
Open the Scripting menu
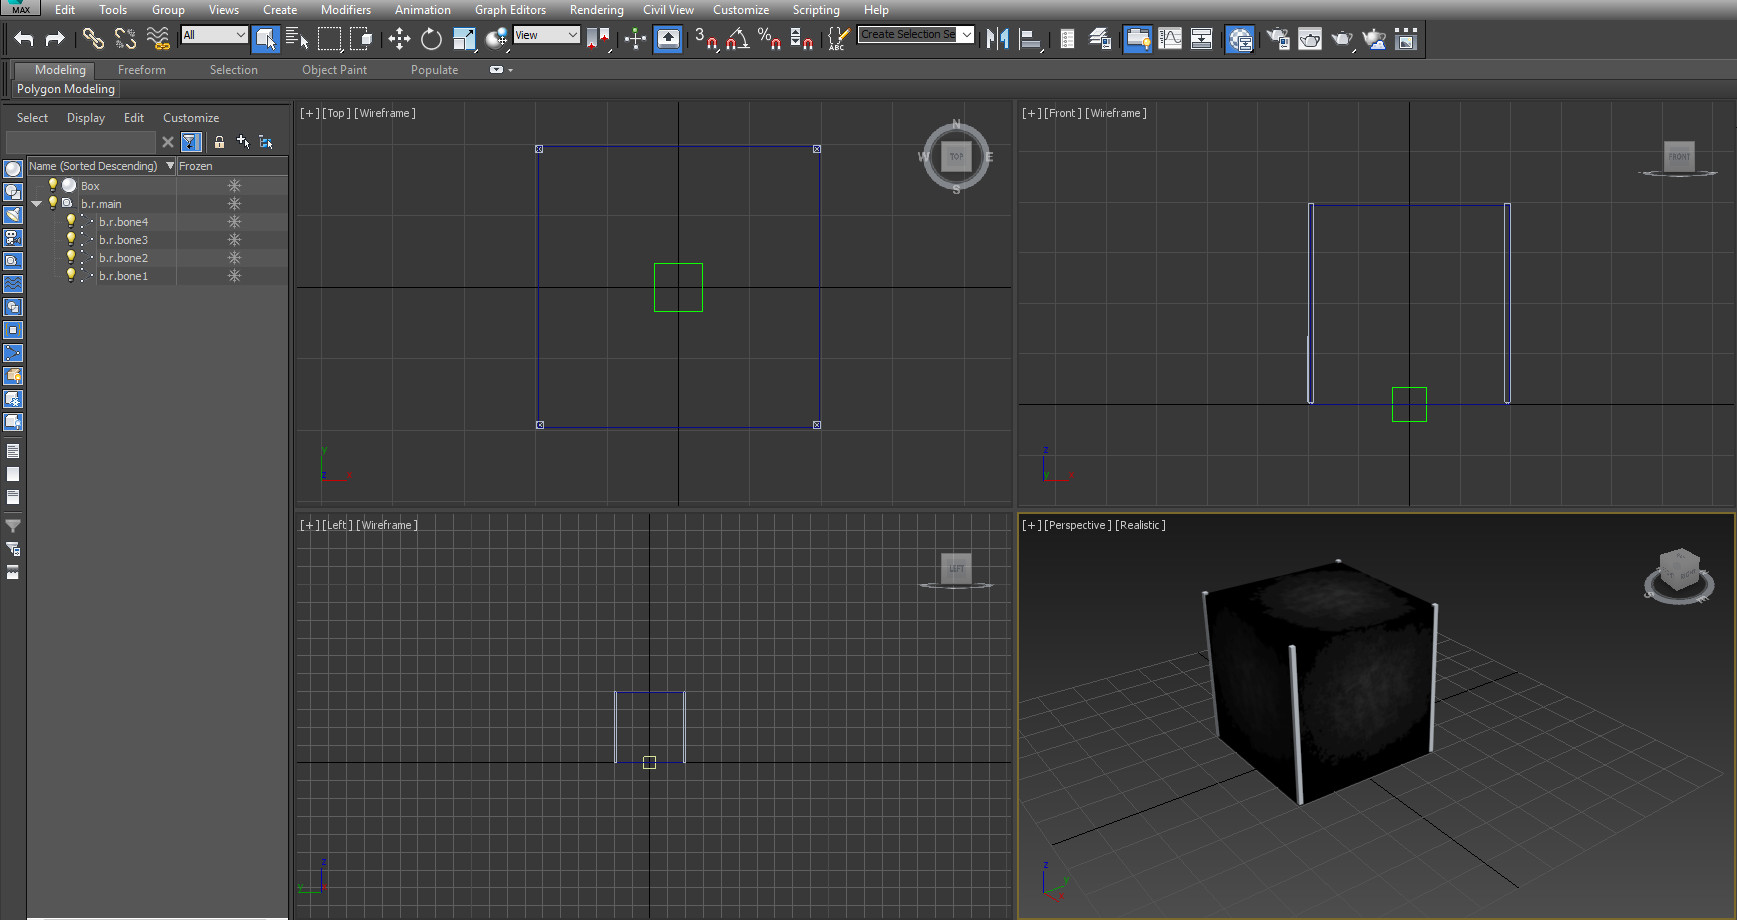click(816, 10)
